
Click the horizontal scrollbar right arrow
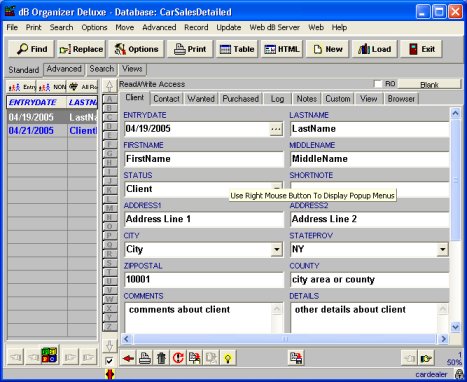(x=443, y=339)
